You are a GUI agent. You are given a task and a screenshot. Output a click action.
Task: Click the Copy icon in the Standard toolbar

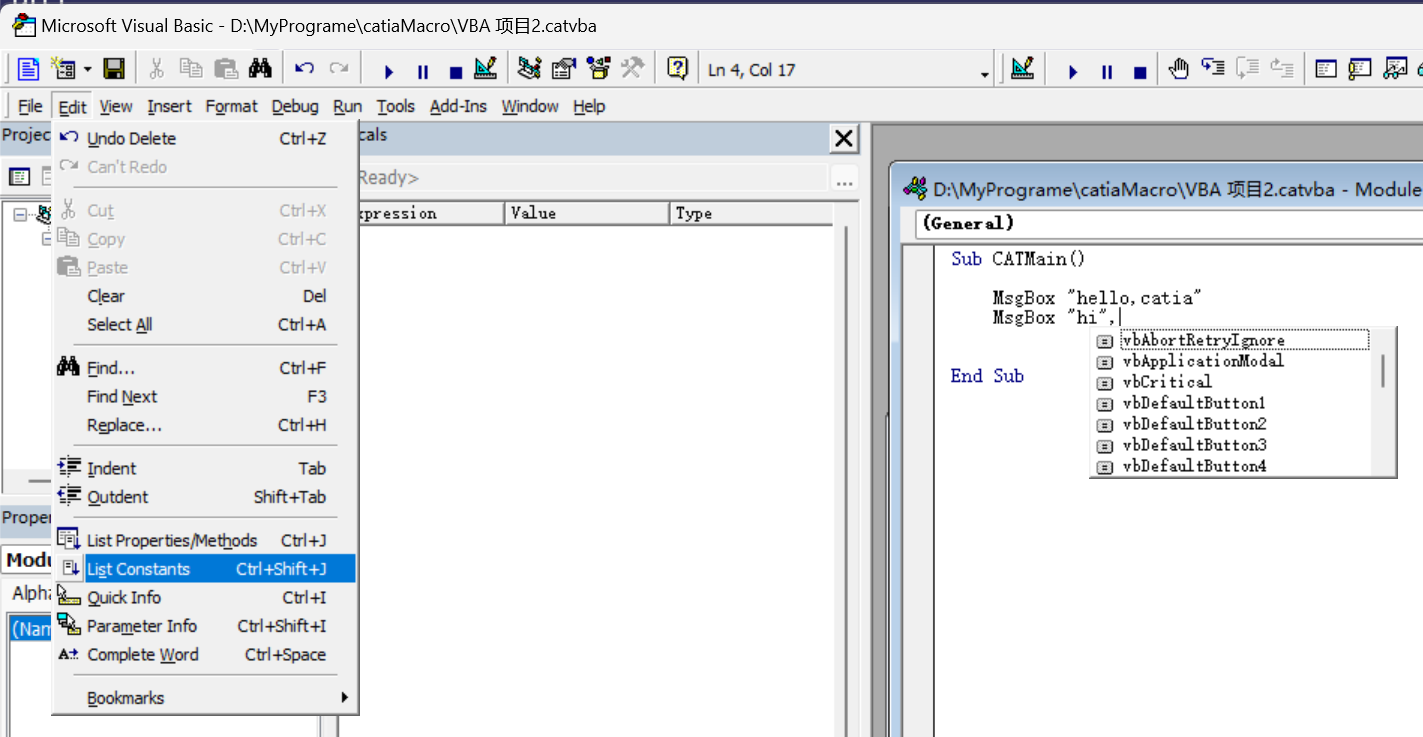pos(190,69)
